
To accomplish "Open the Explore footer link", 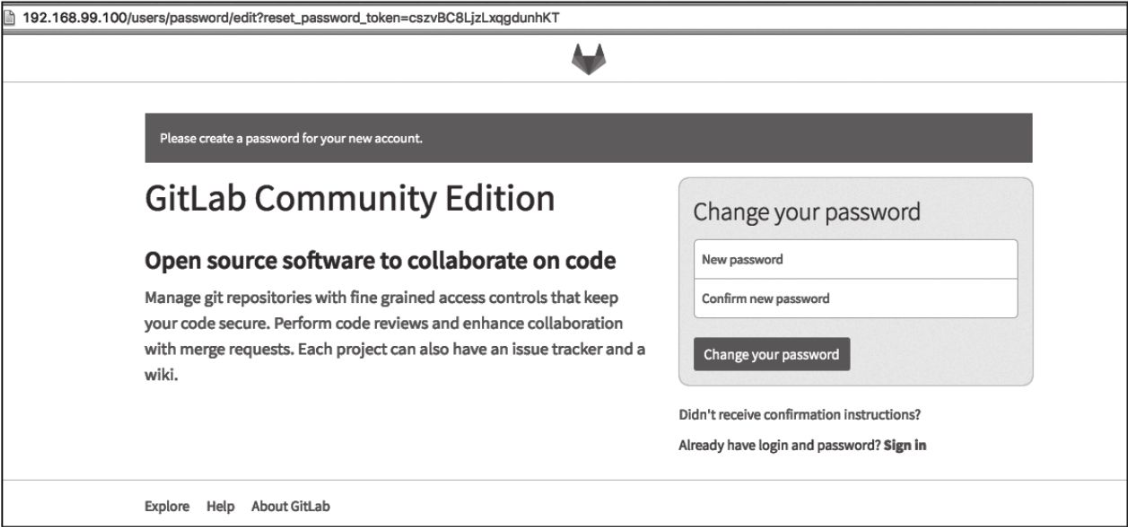I will point(167,506).
